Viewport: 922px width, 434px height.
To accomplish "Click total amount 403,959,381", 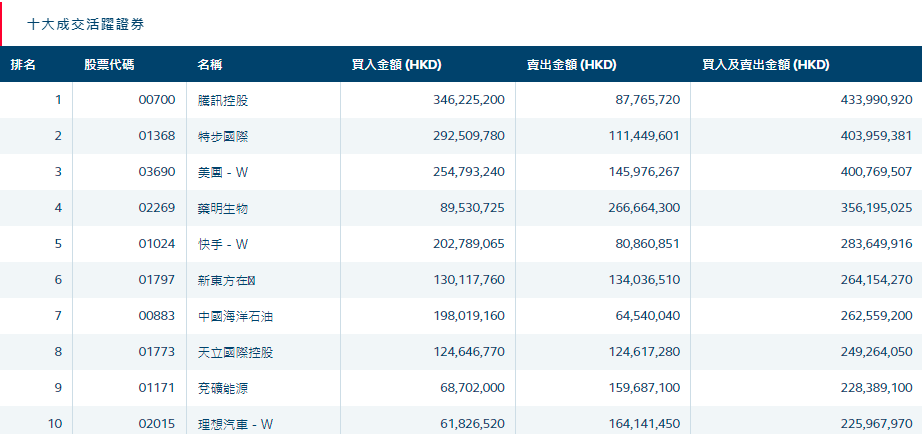I will pos(877,136).
